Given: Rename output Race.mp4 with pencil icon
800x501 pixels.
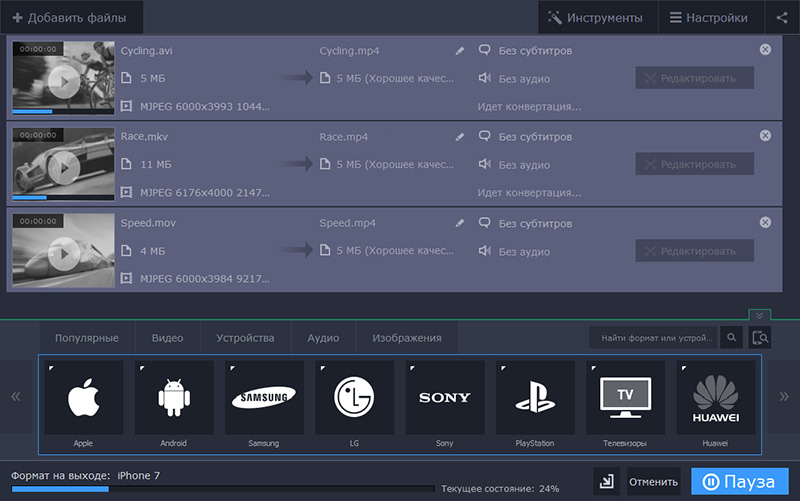Looking at the screenshot, I should (x=460, y=137).
